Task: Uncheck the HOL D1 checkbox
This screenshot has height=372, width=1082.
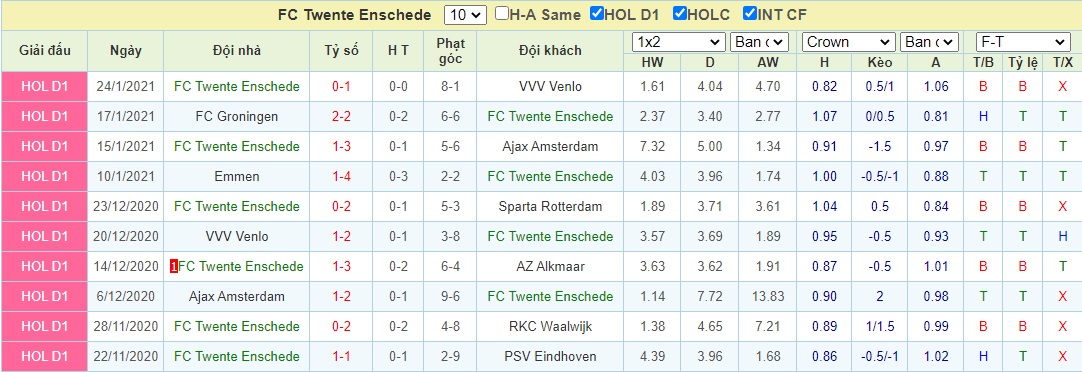Action: tap(597, 14)
